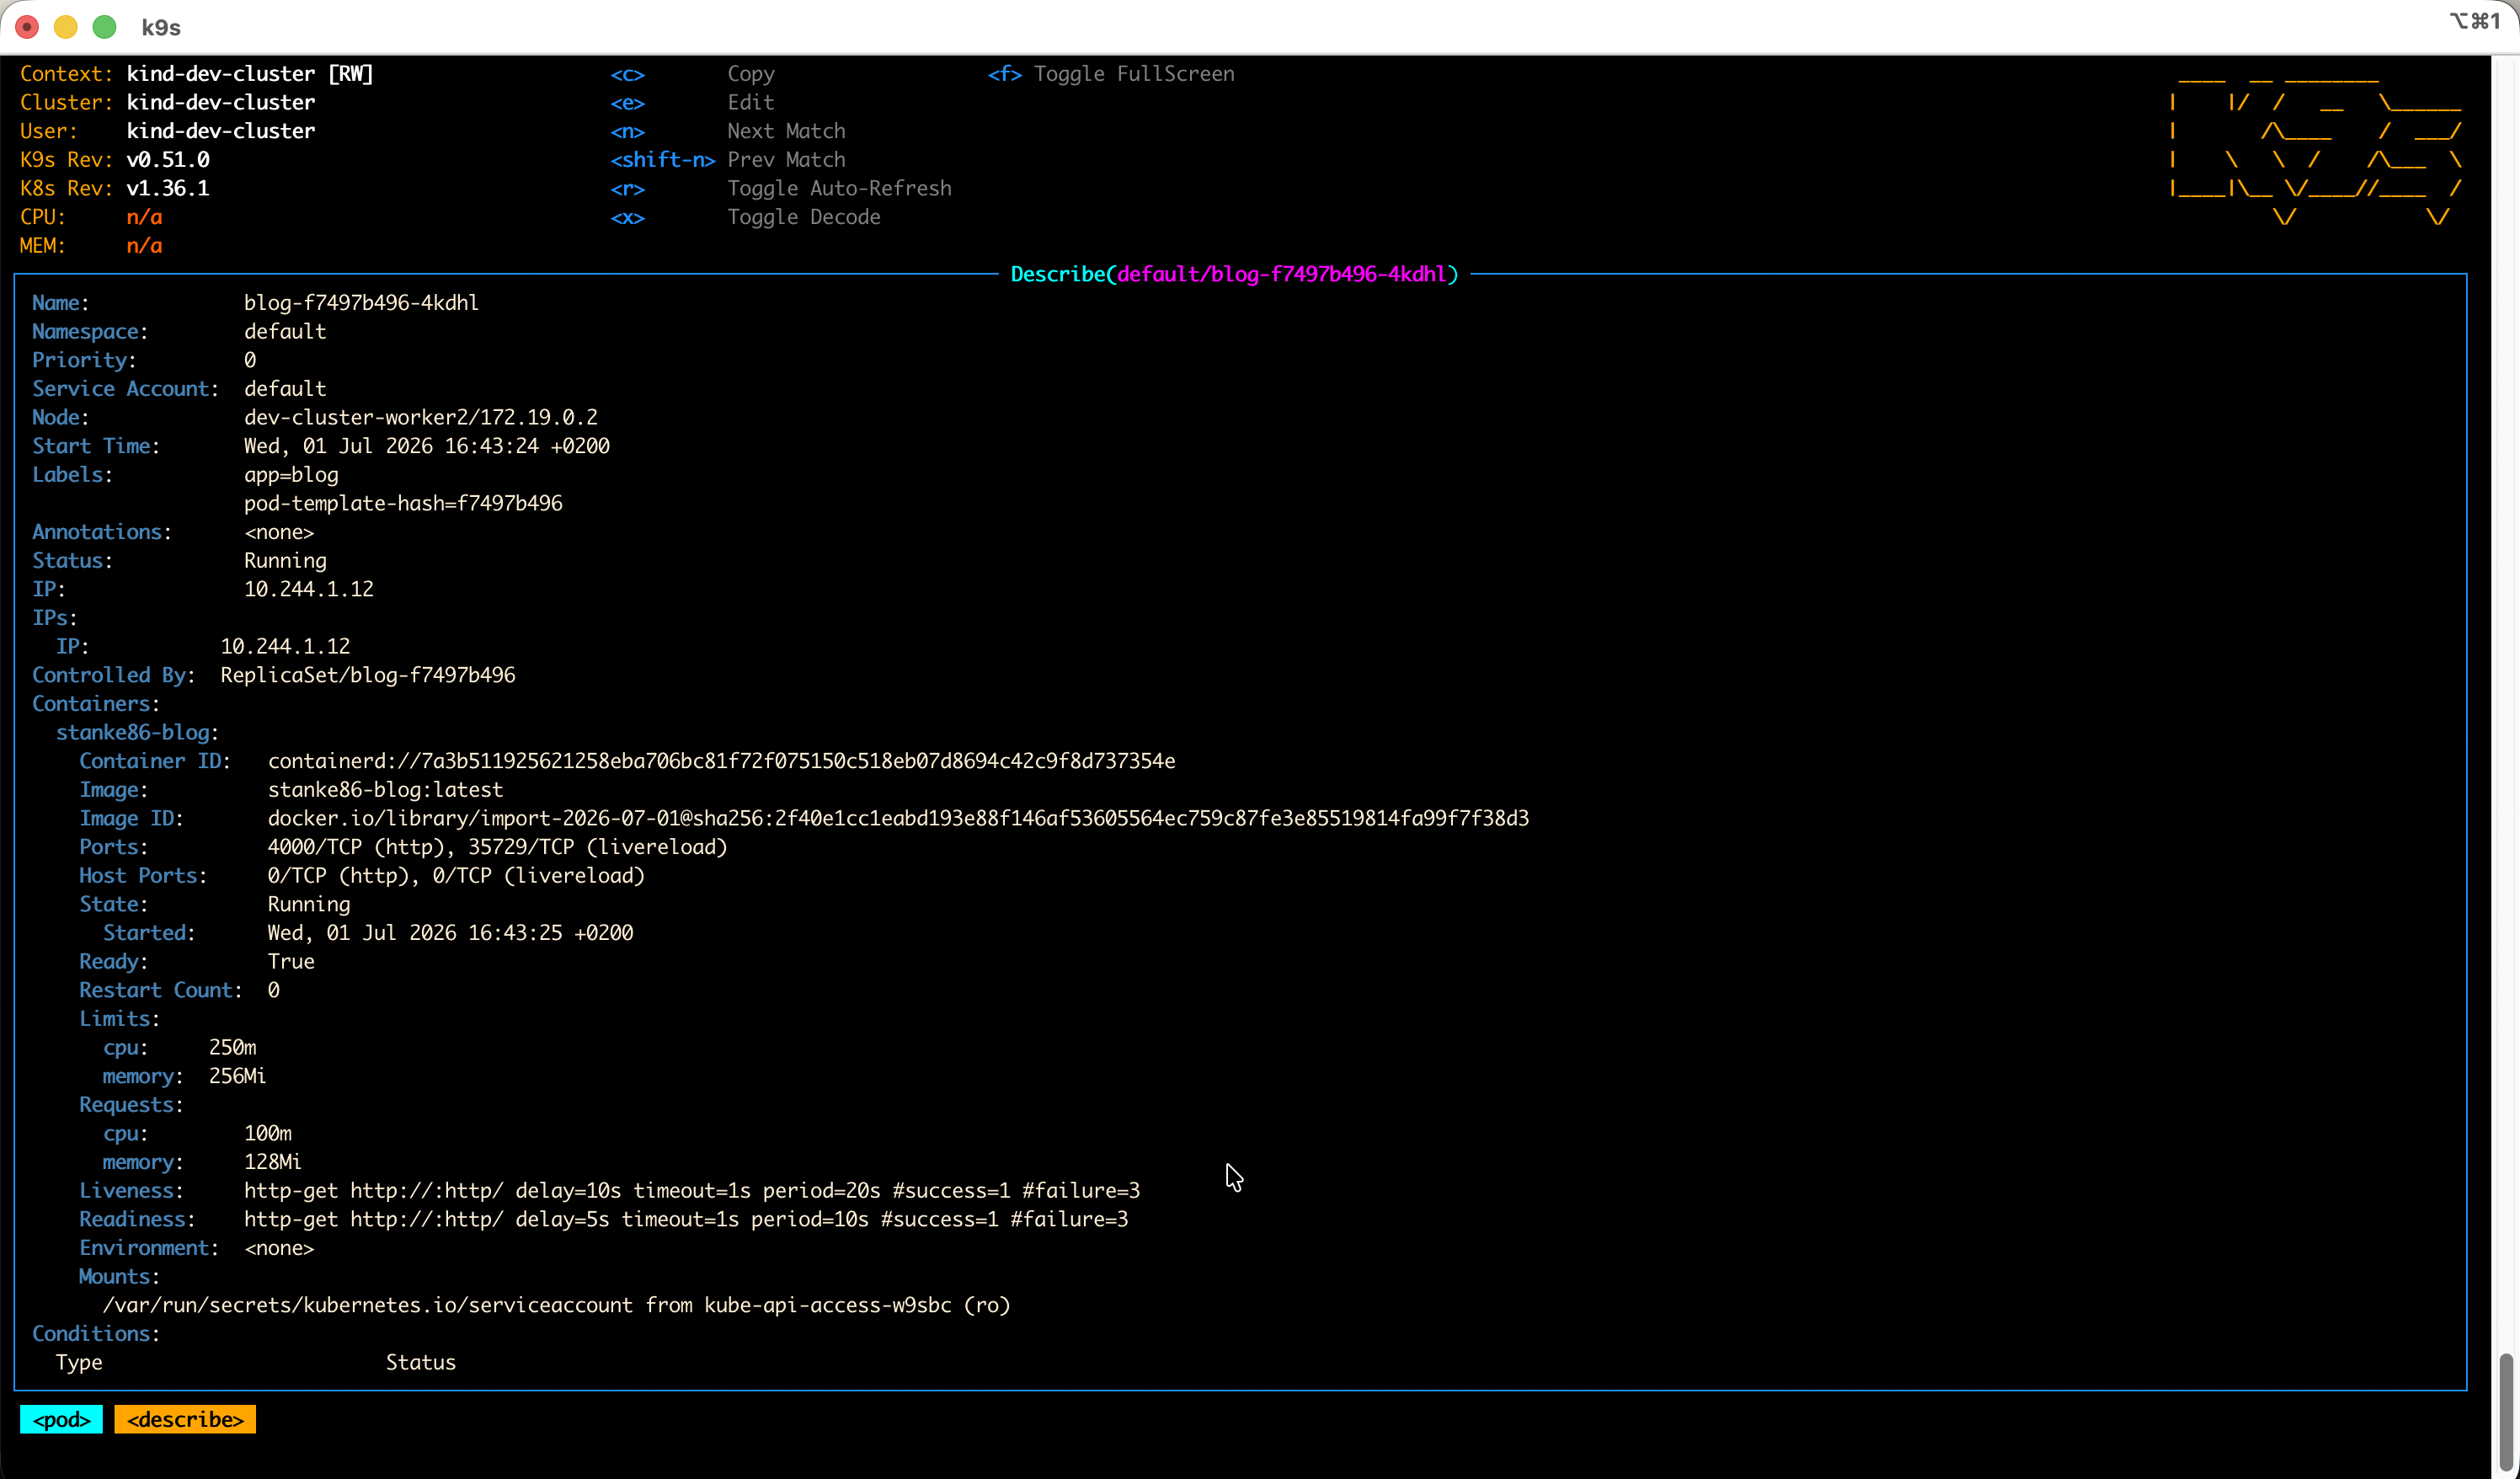Screen dimensions: 2520x1479
Task: Click the Describe panel title
Action: pos(1234,274)
